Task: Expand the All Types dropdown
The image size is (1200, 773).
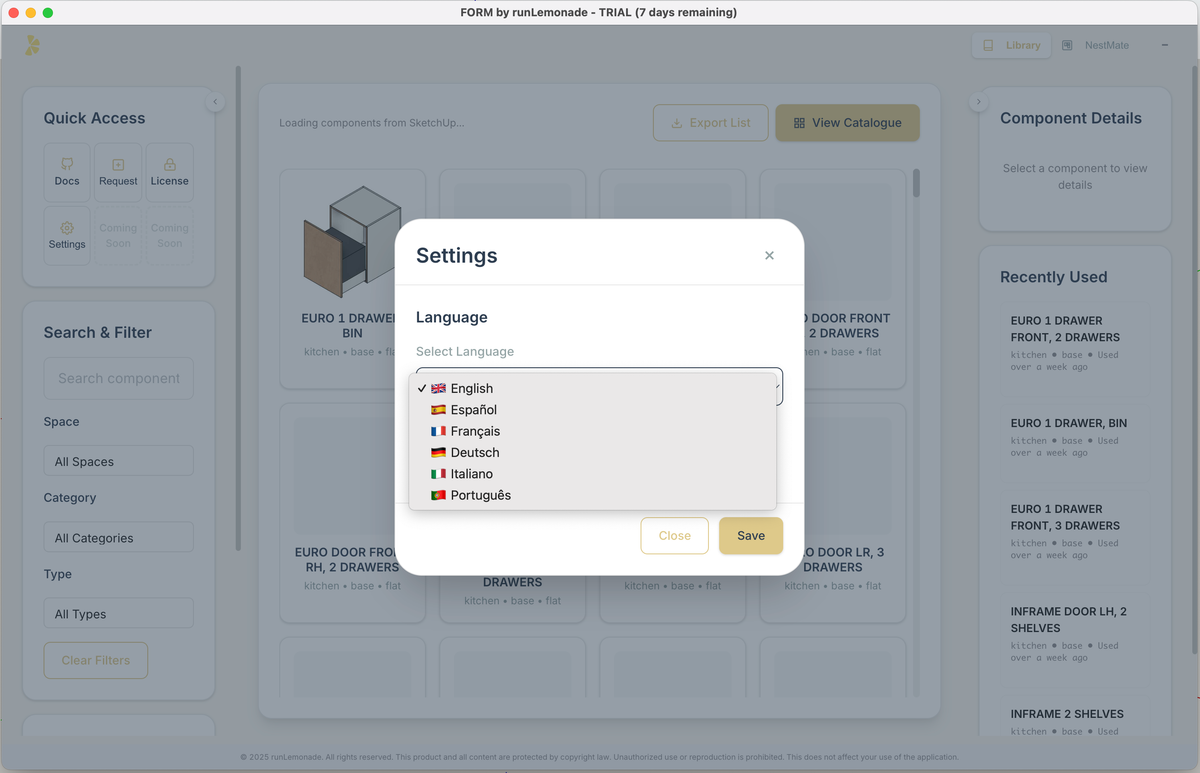Action: (x=118, y=615)
